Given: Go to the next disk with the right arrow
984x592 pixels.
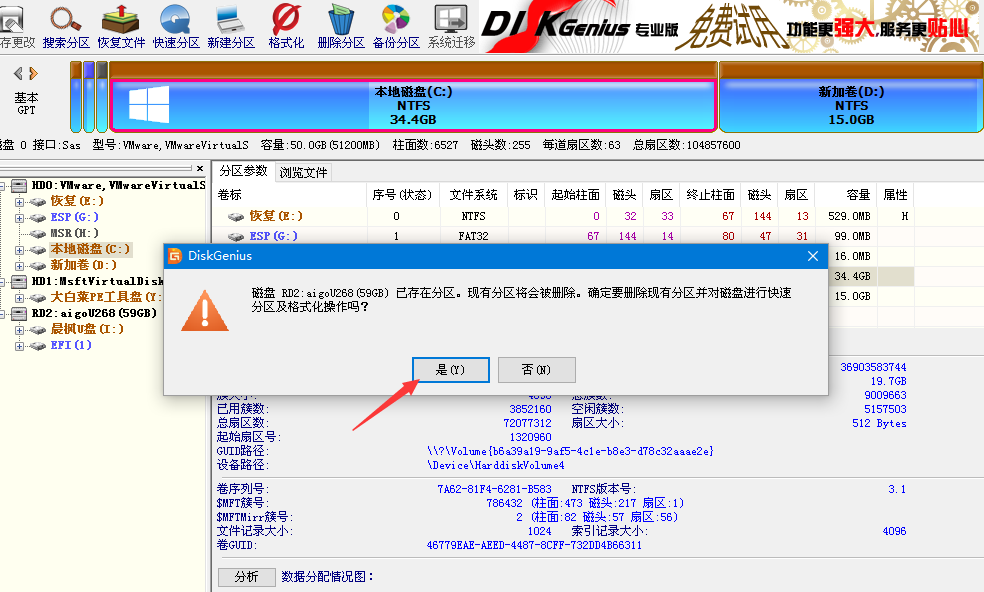Looking at the screenshot, I should (33, 73).
